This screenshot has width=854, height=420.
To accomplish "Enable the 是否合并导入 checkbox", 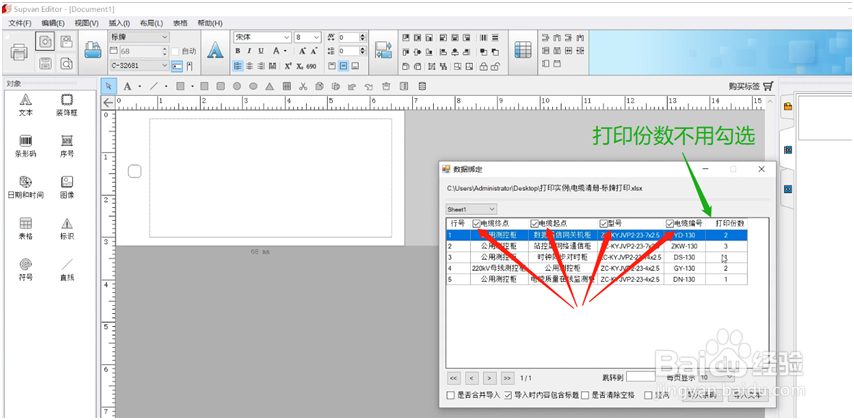I will 450,395.
